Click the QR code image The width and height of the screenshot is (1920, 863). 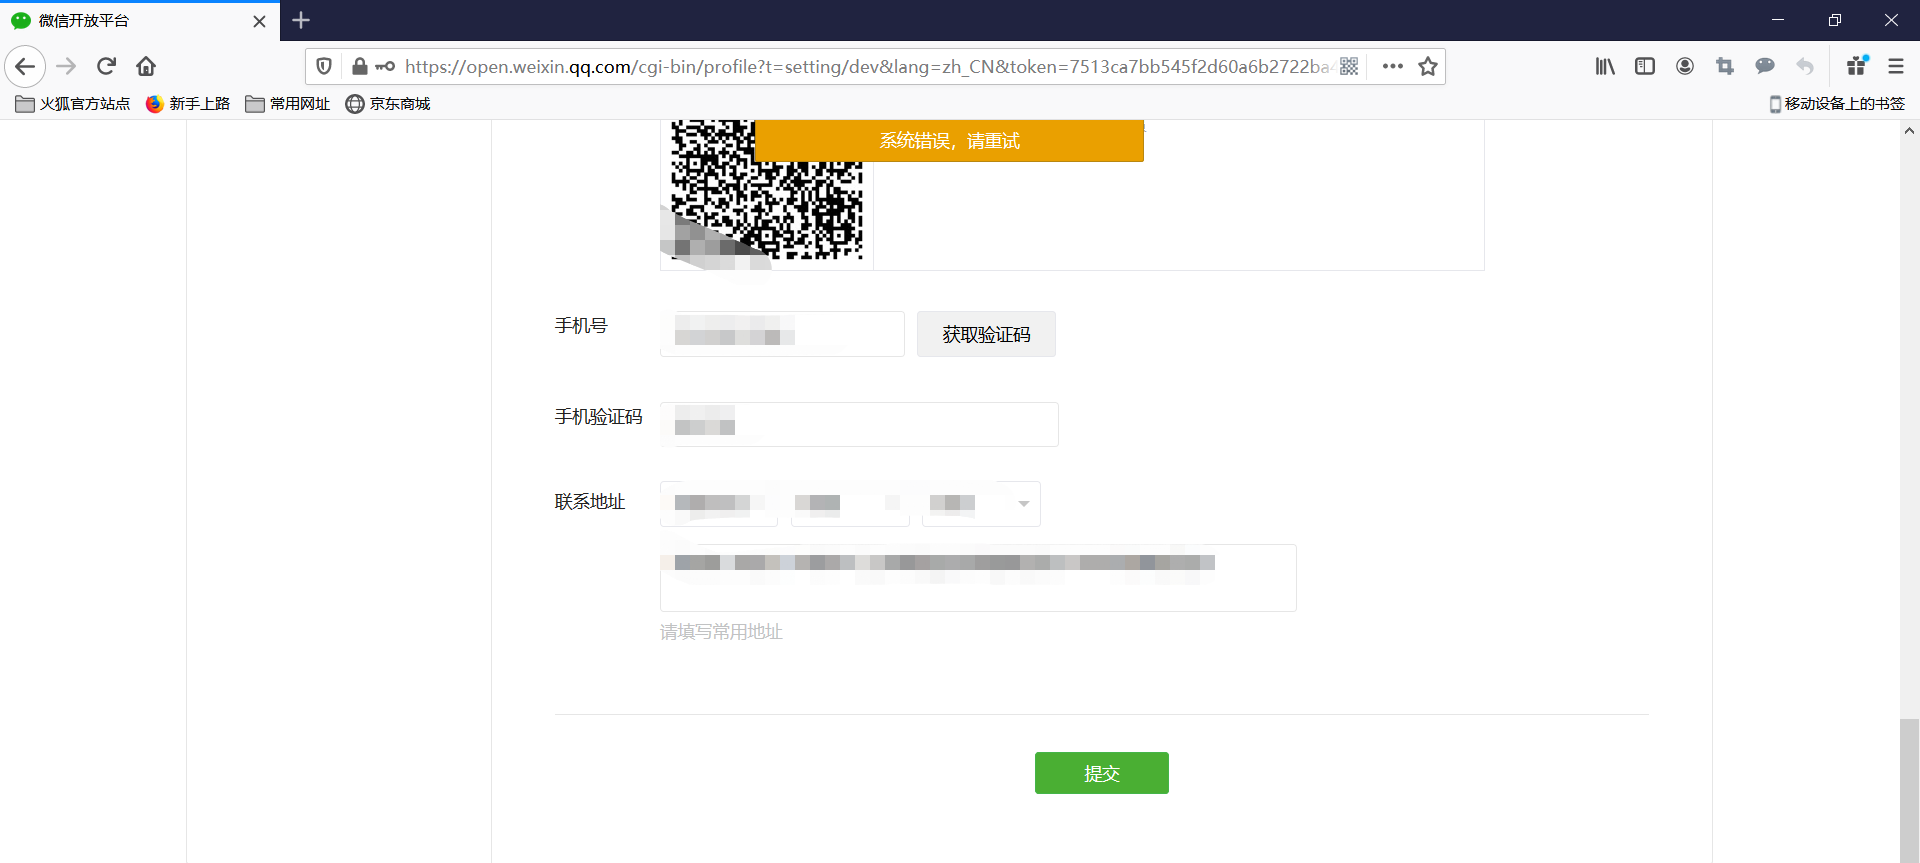pyautogui.click(x=766, y=190)
